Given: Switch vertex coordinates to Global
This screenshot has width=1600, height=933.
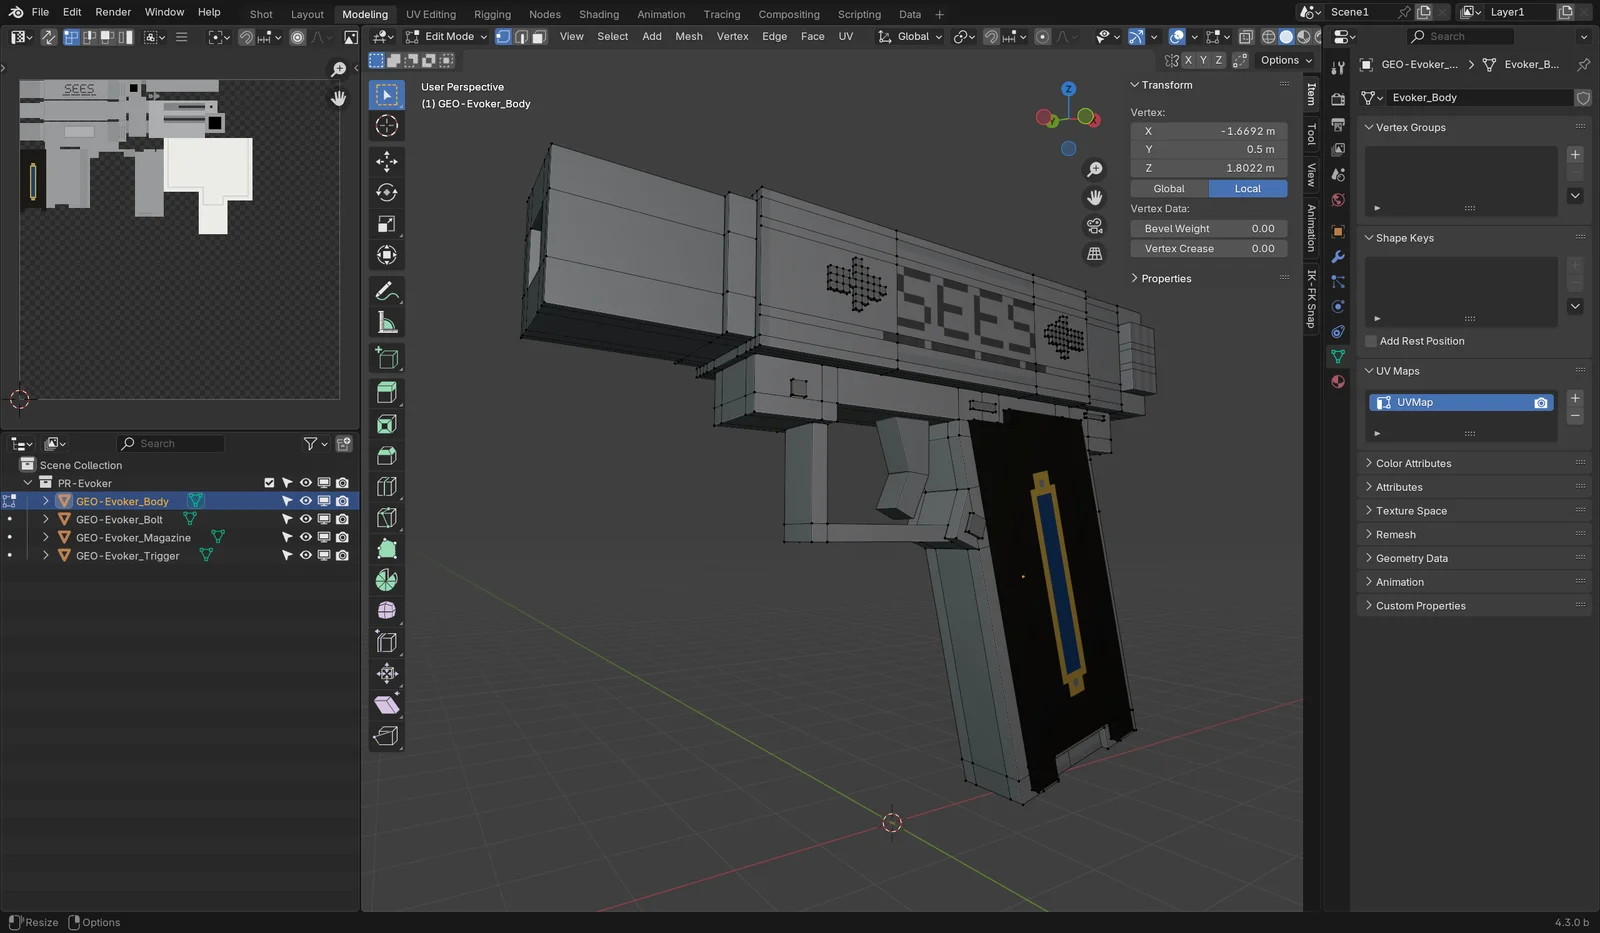Looking at the screenshot, I should [1169, 189].
